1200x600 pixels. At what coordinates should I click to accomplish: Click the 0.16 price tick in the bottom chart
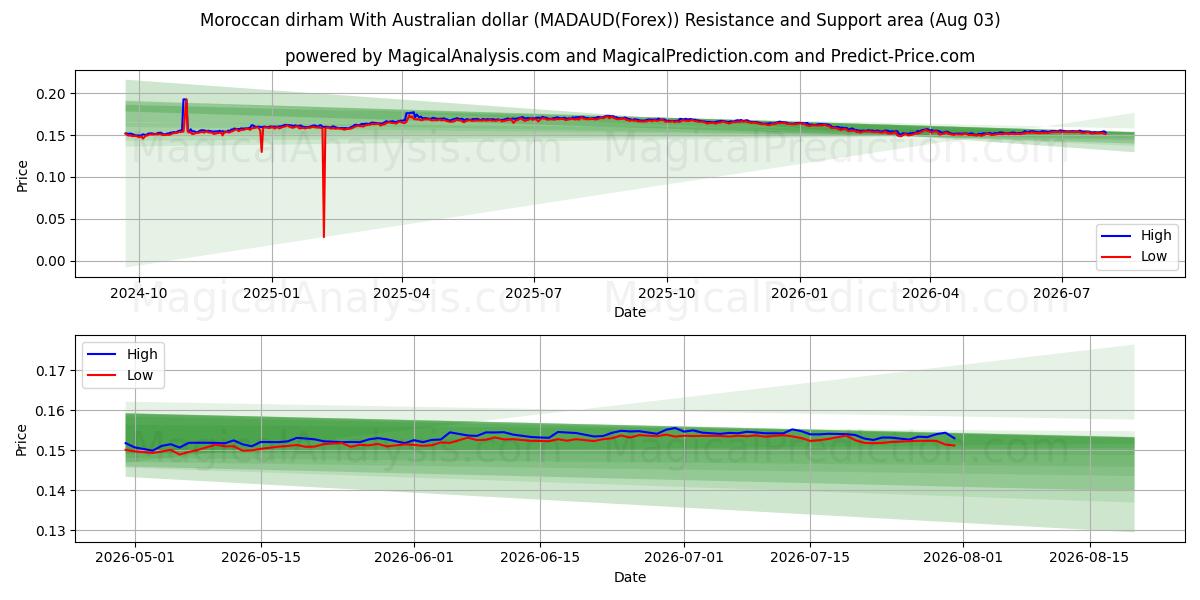coord(52,411)
